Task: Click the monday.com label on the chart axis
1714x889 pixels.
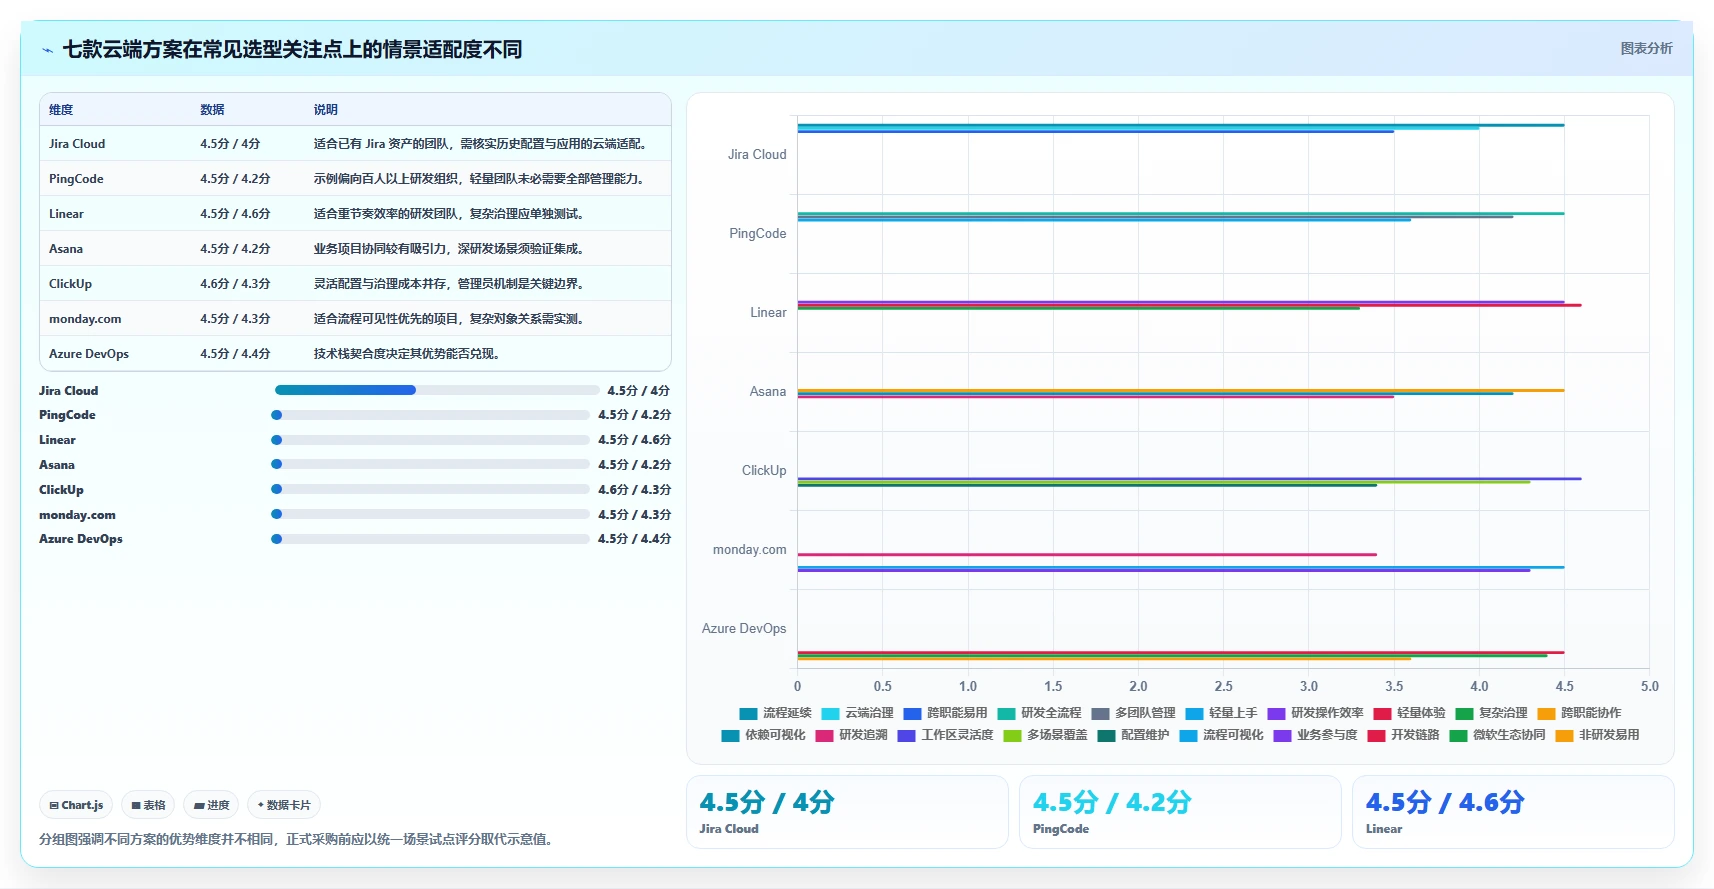Action: point(749,550)
